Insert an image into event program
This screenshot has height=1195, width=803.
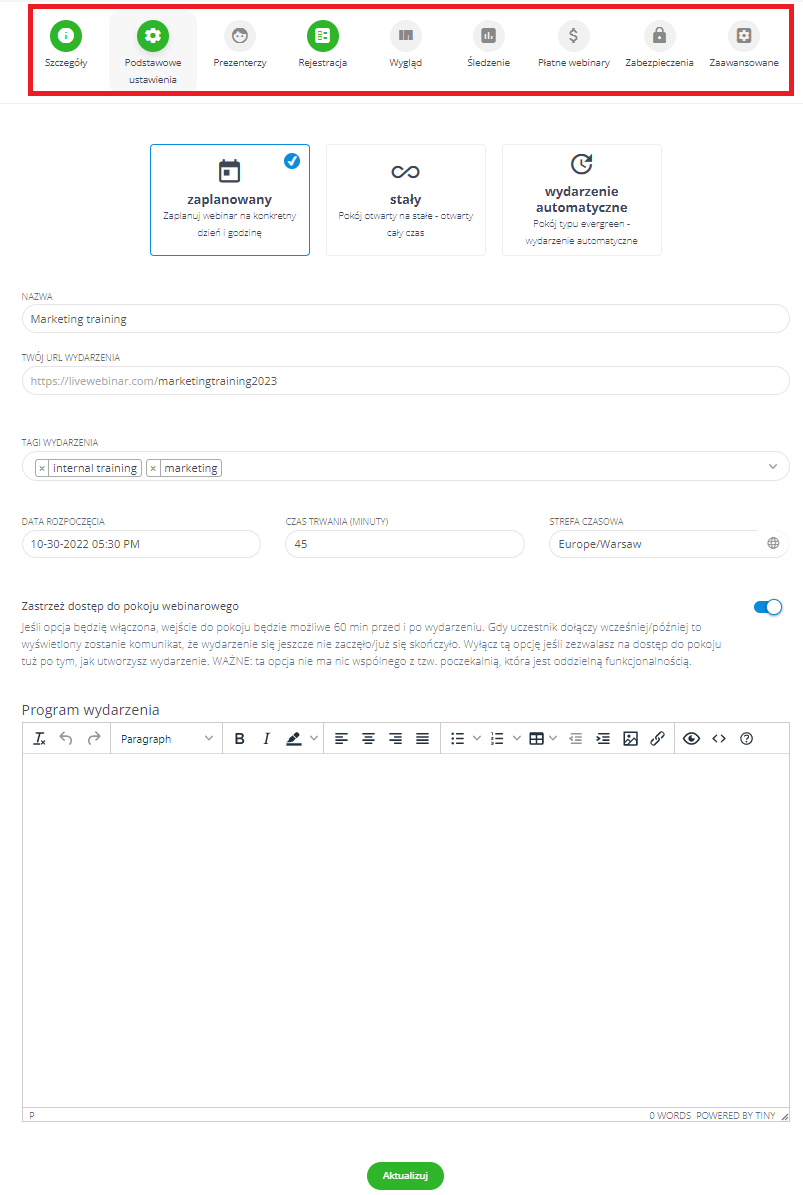[x=630, y=739]
